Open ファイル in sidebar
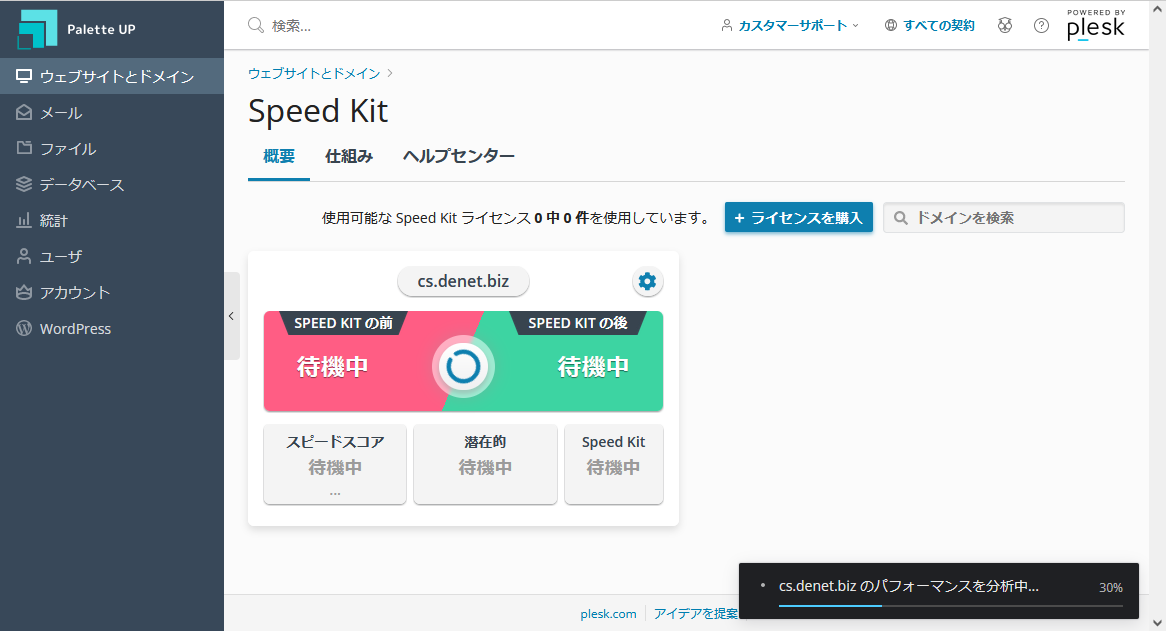The image size is (1166, 631). (112, 148)
